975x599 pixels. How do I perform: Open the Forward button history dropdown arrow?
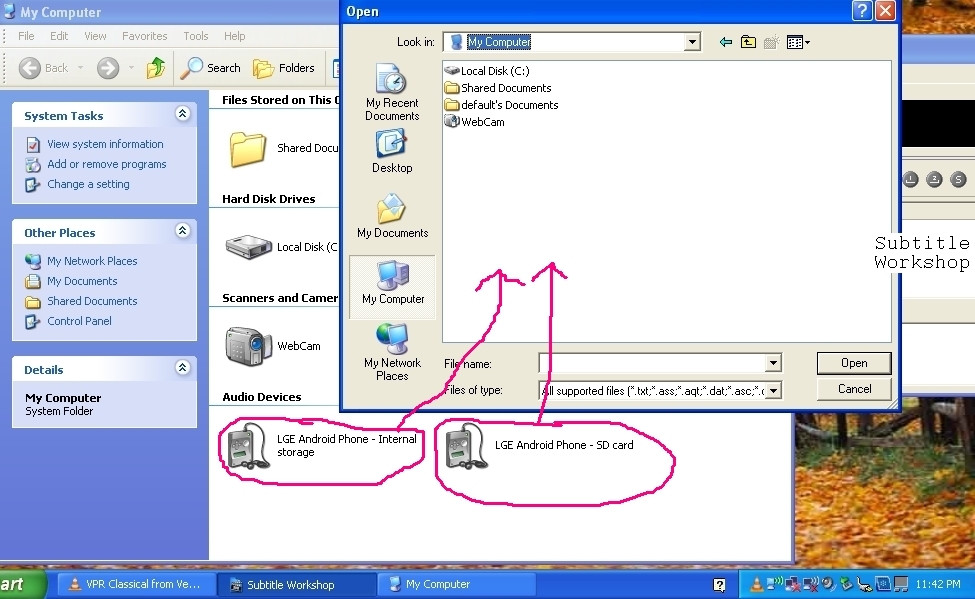click(131, 68)
